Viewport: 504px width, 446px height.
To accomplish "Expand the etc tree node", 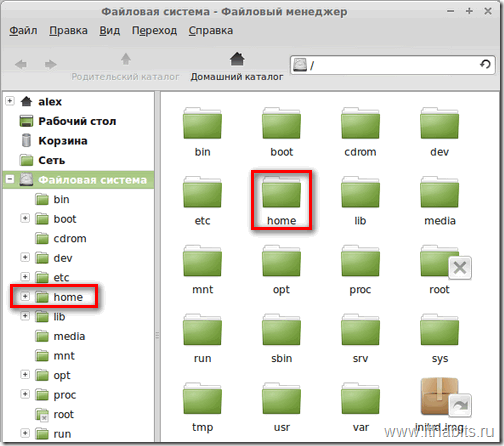I will point(25,277).
